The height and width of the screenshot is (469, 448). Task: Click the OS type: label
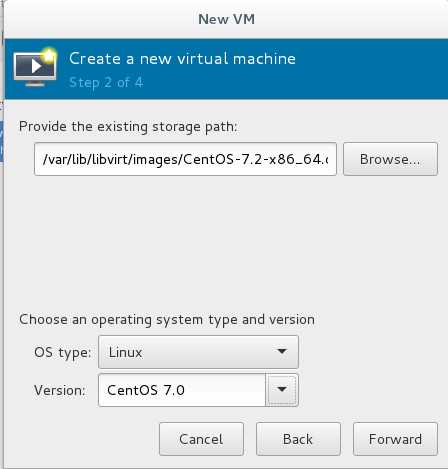62,353
